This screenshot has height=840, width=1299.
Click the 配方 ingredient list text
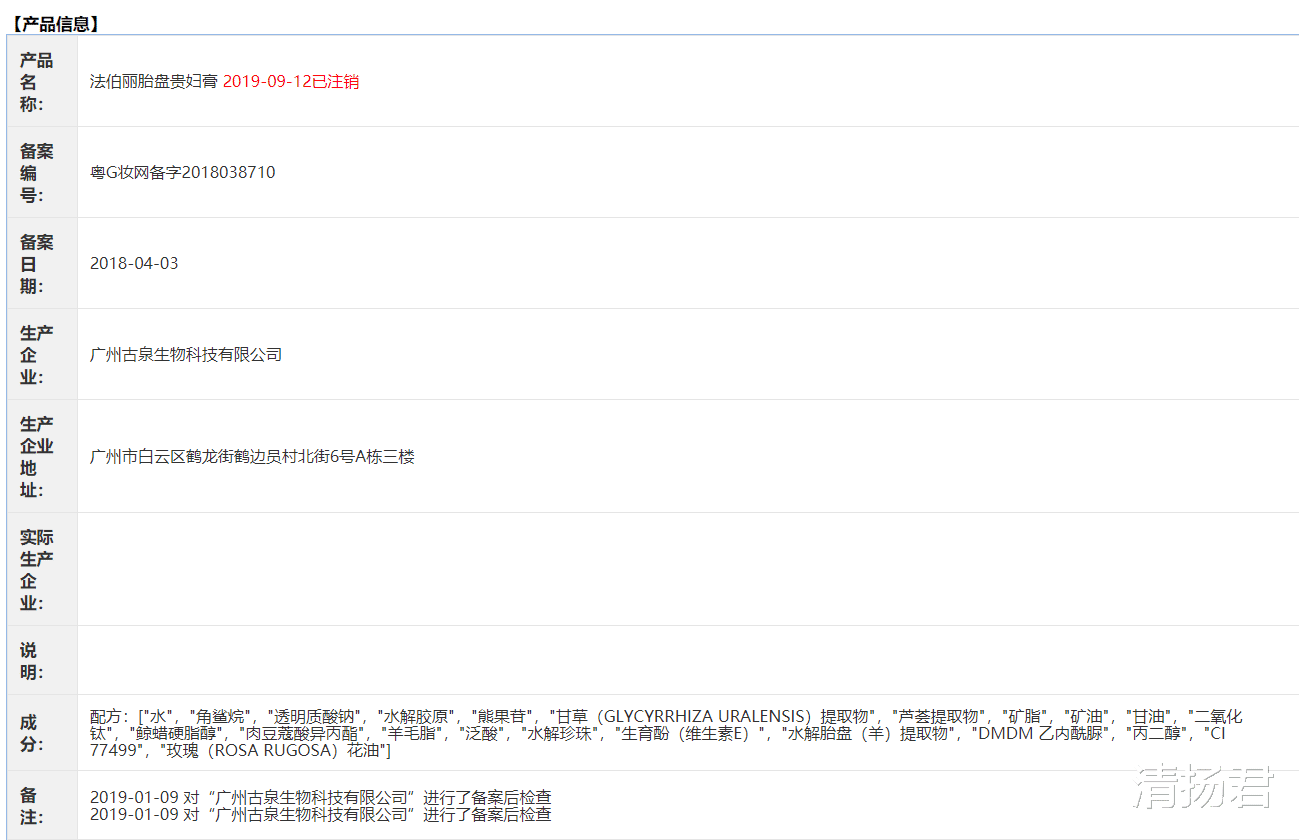pyautogui.click(x=666, y=733)
